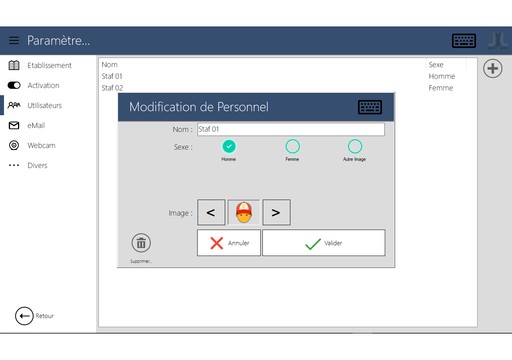
Task: Show next avatar image
Action: click(x=276, y=212)
